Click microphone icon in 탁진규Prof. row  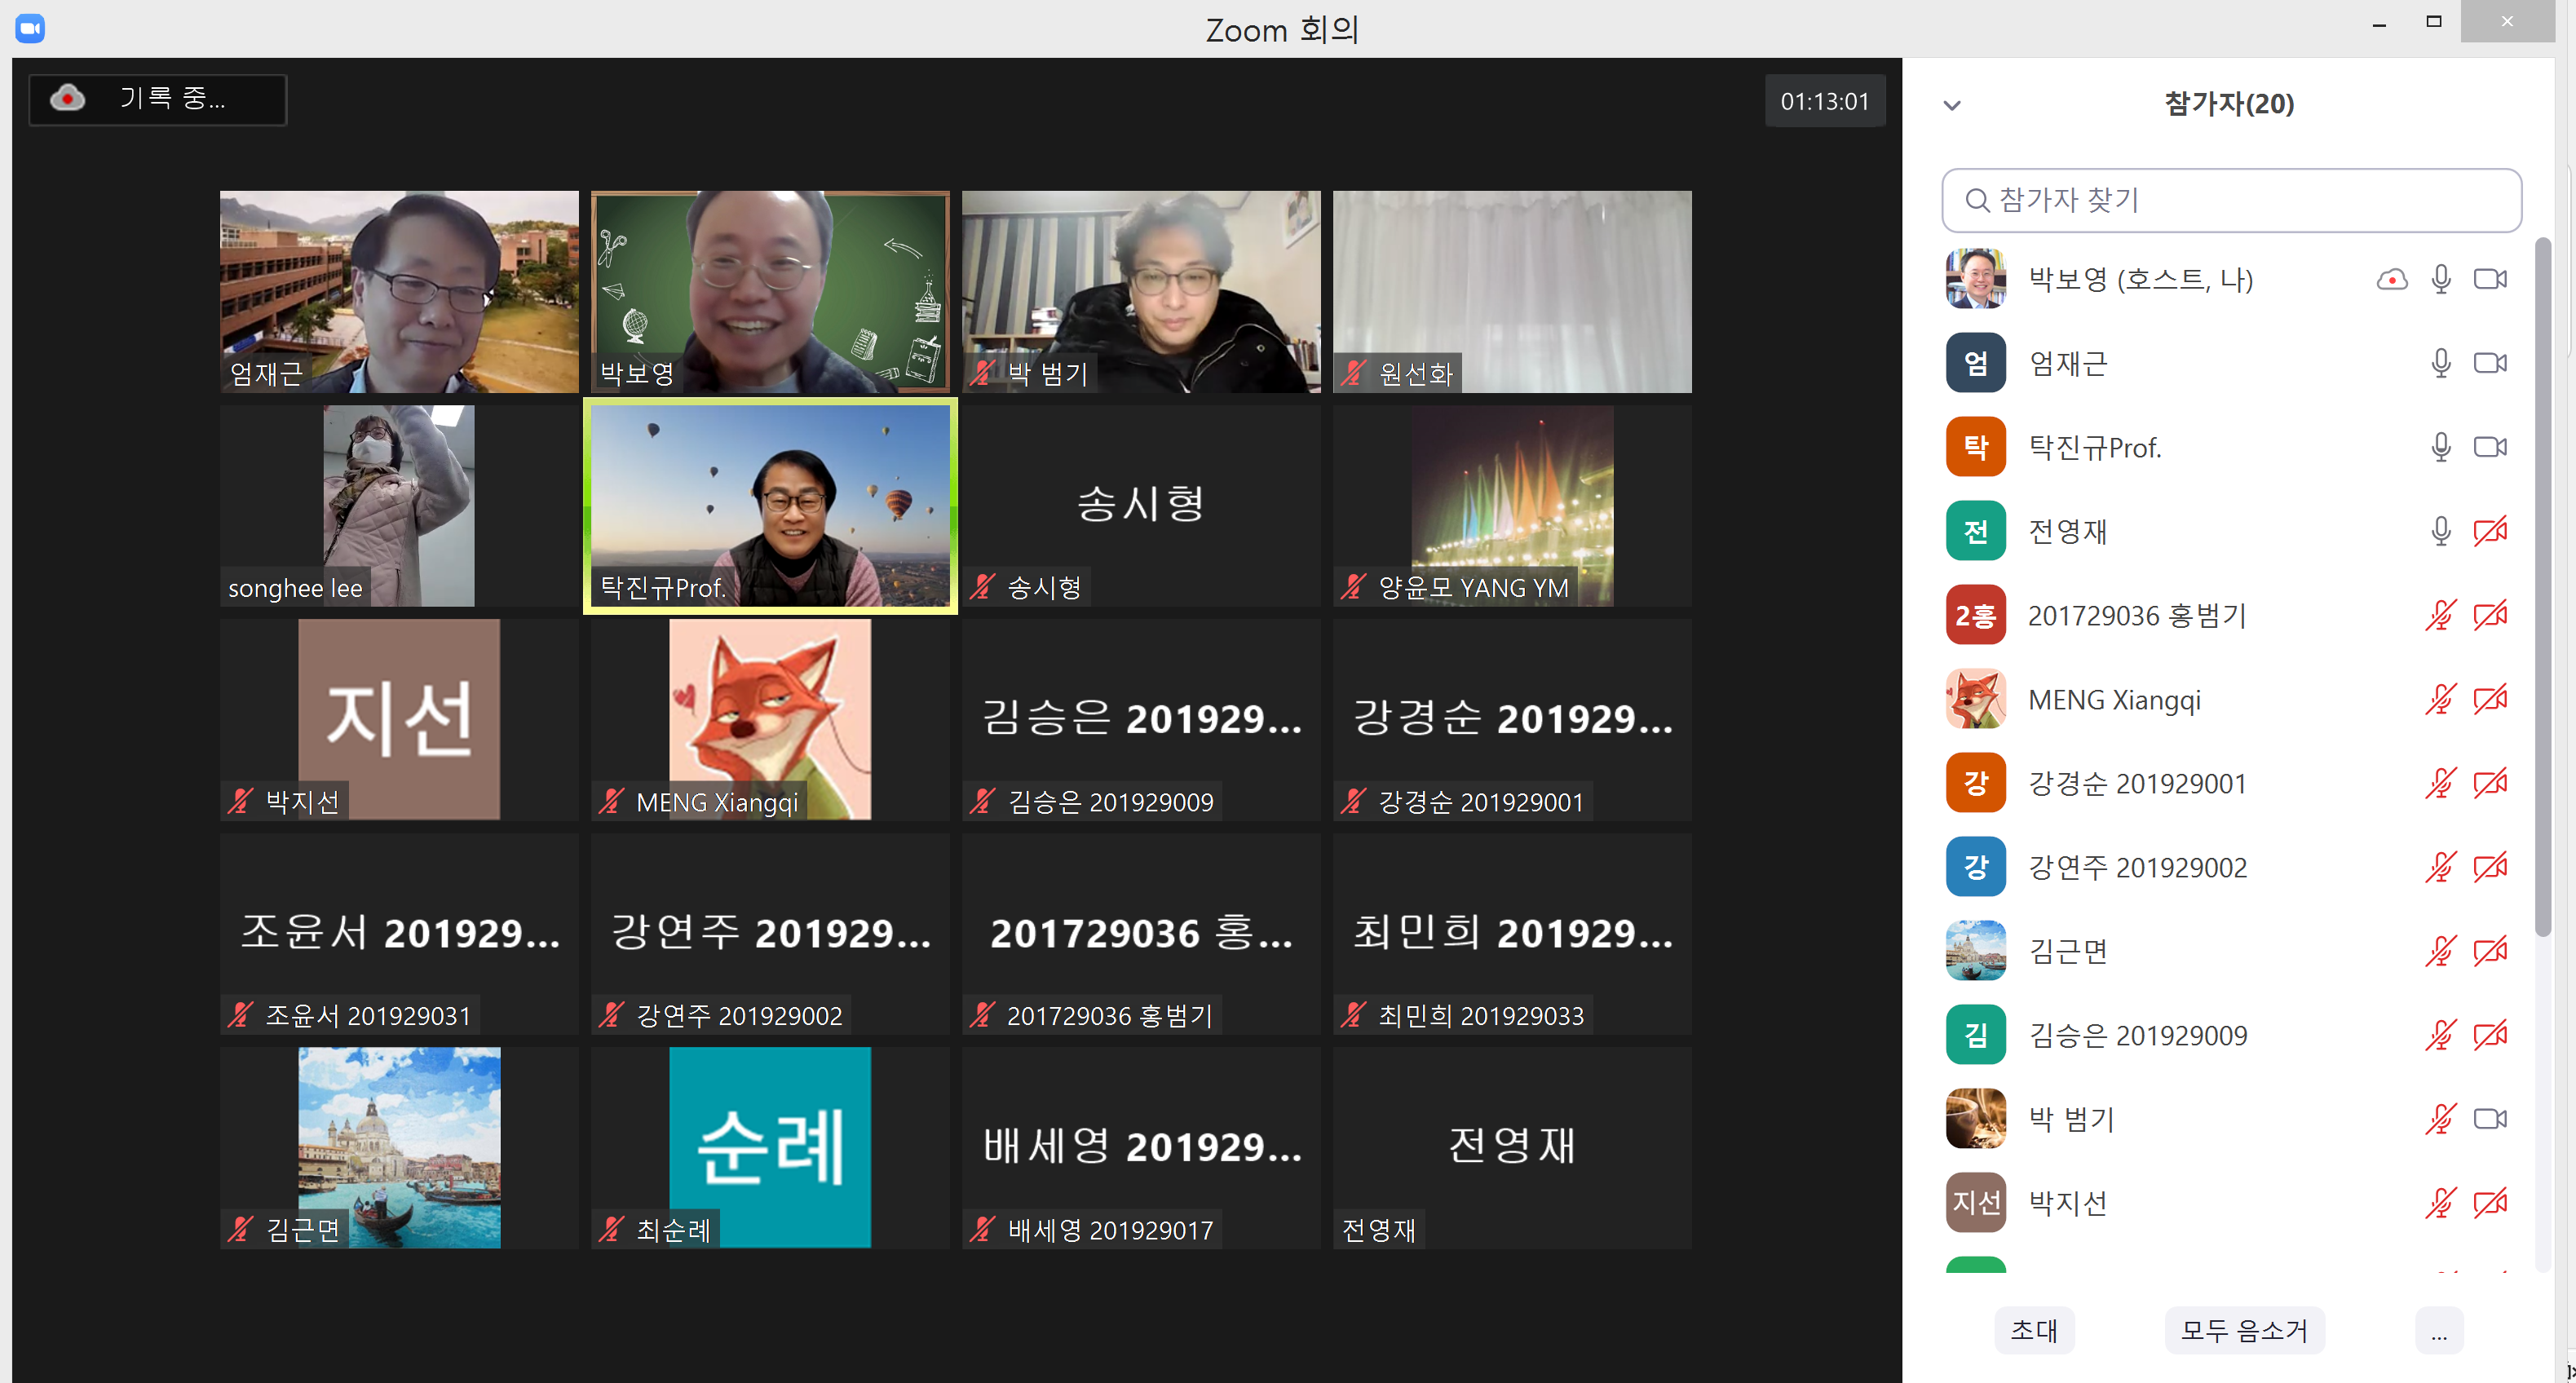2441,447
